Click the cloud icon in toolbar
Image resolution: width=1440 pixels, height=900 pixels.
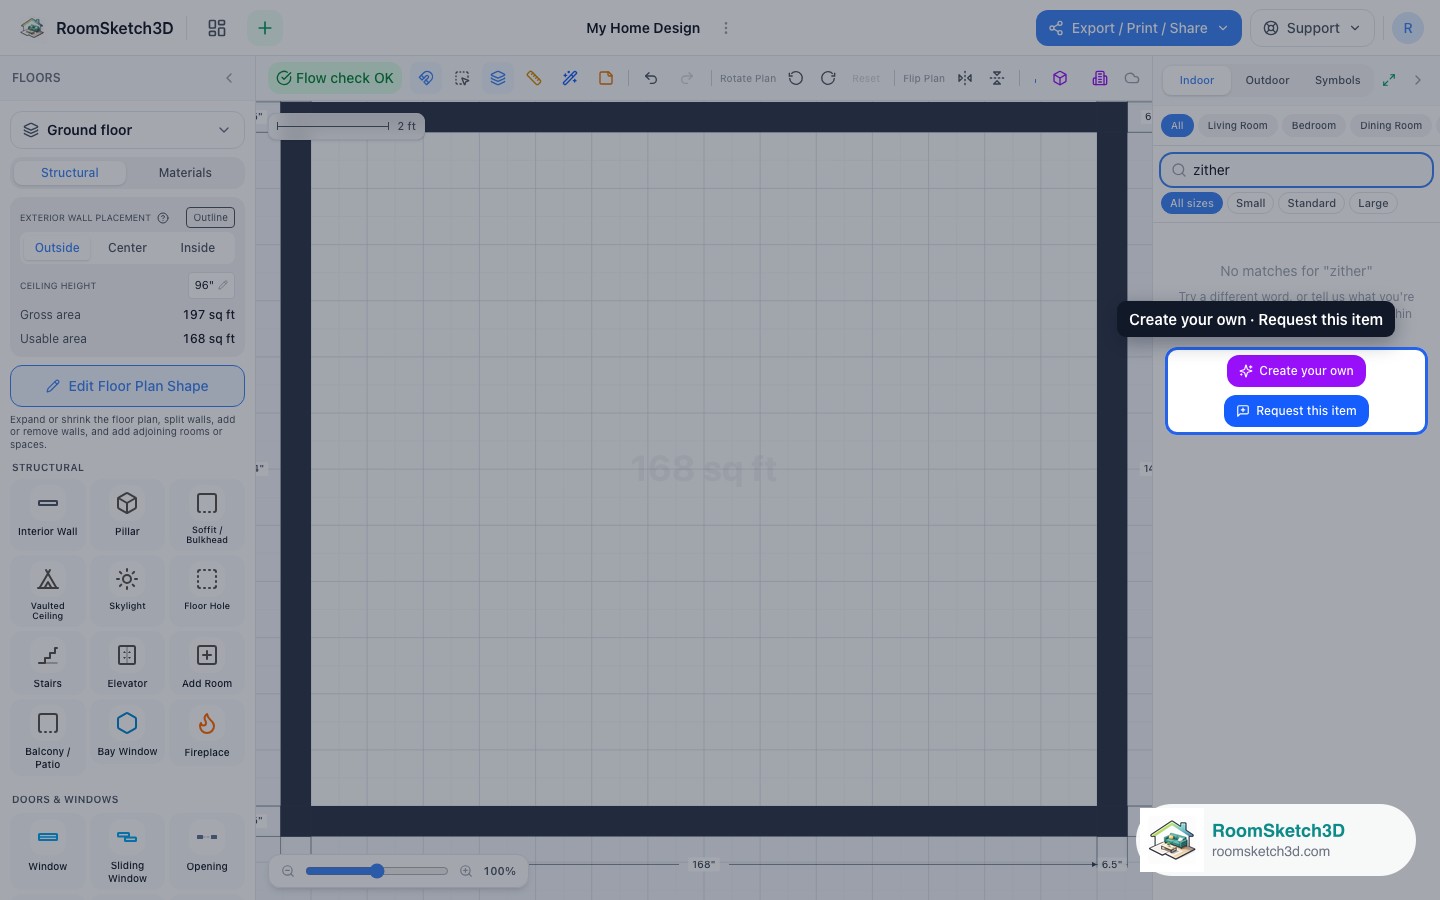1132,78
